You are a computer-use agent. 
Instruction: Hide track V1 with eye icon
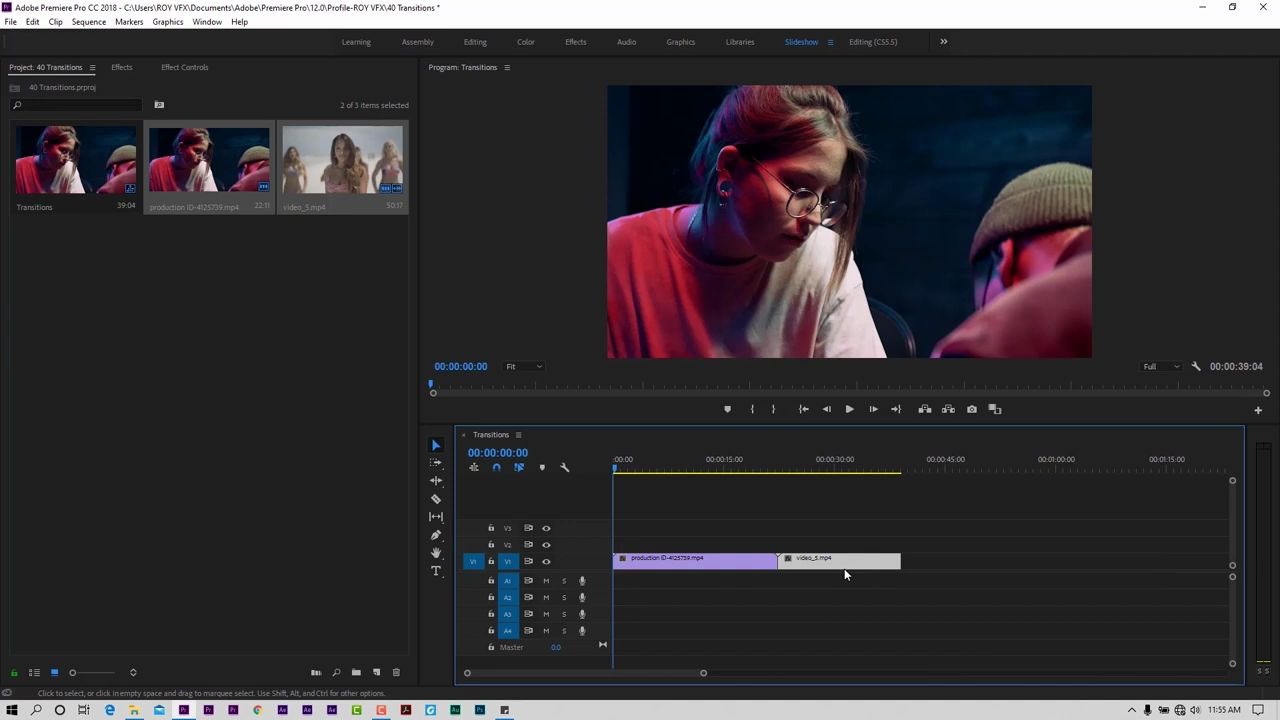coord(546,561)
